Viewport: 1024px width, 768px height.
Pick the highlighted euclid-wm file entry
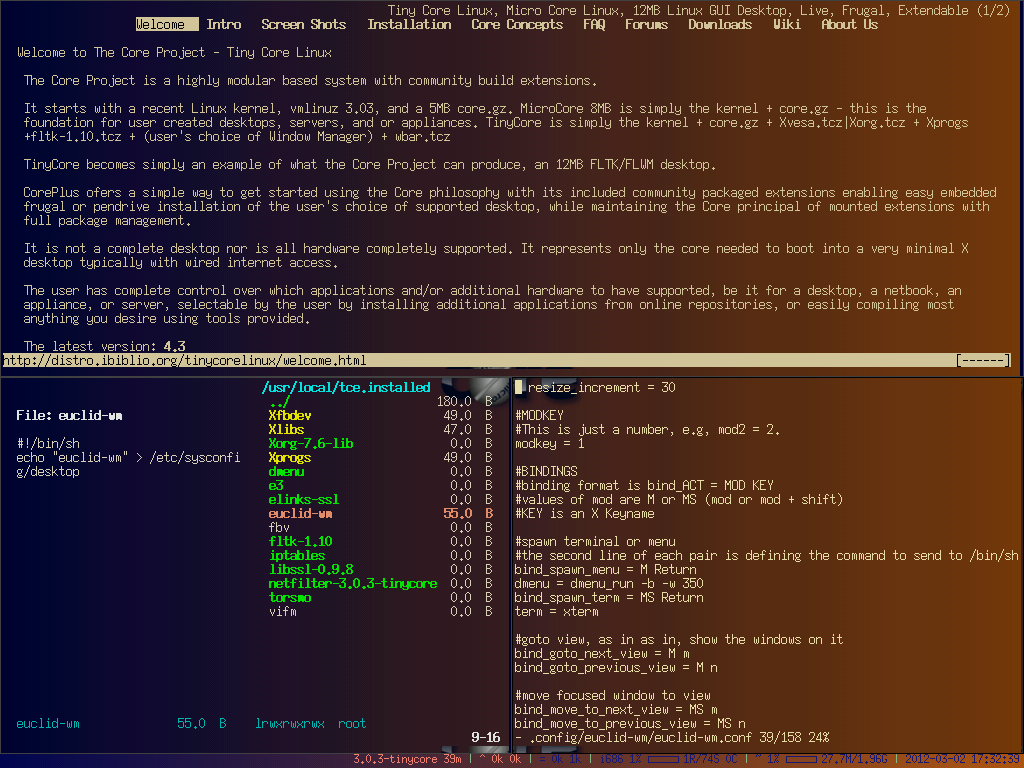click(300, 513)
